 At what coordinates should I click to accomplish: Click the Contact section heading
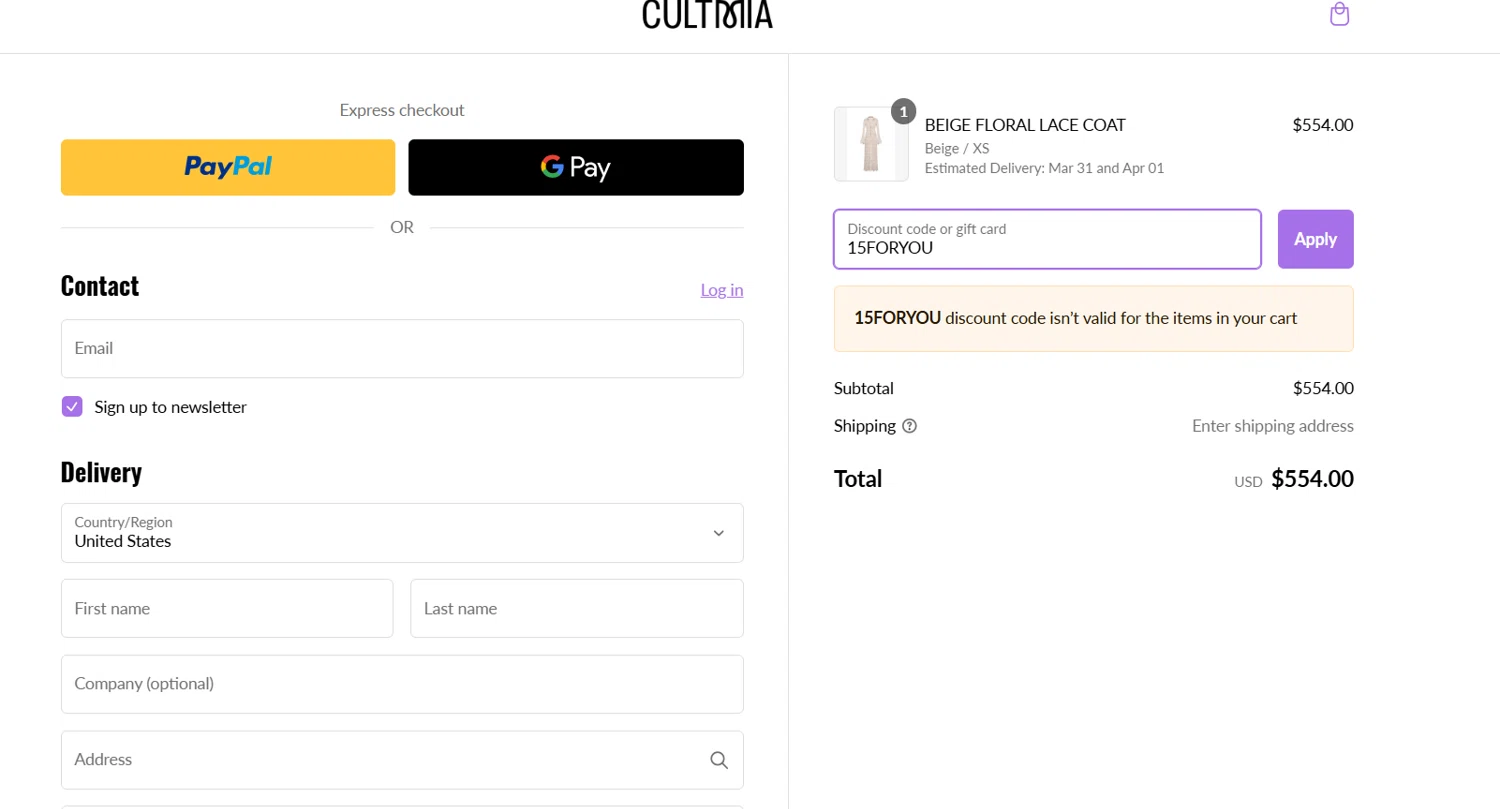tap(100, 286)
